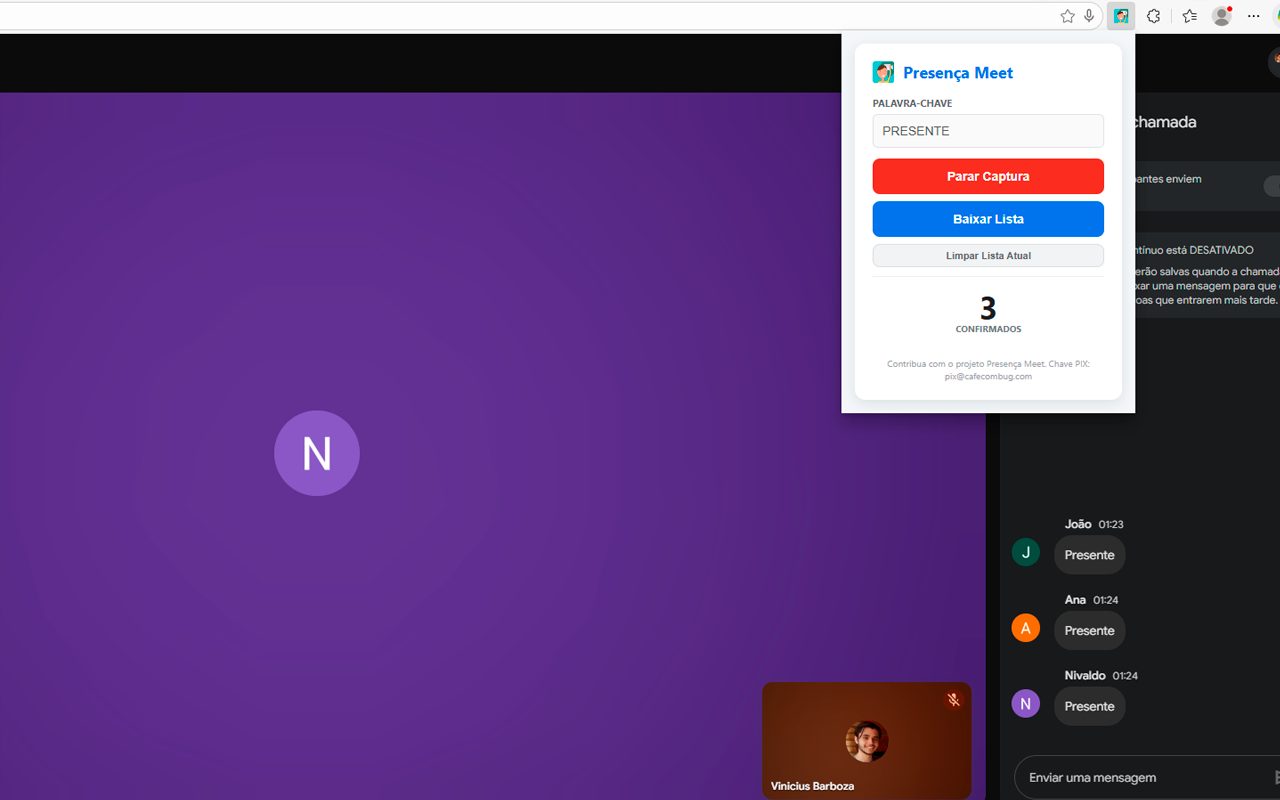This screenshot has height=800, width=1280.
Task: Click the Presença Meet popup title
Action: (x=958, y=73)
